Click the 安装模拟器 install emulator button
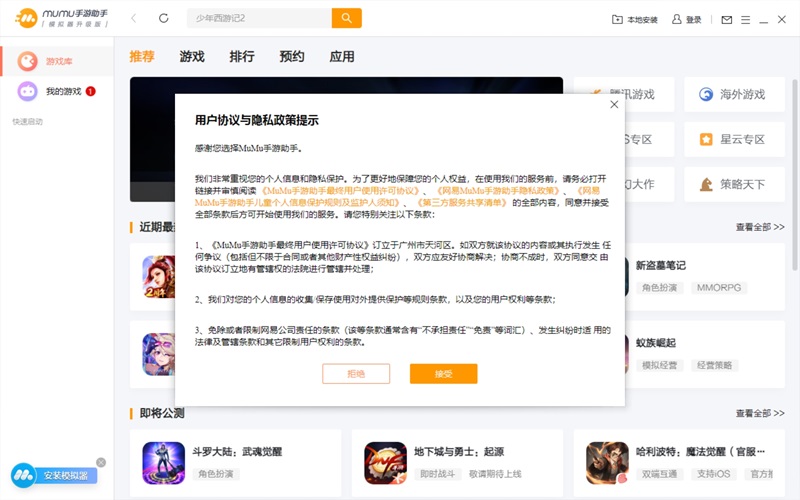The width and height of the screenshot is (800, 500). coord(54,476)
